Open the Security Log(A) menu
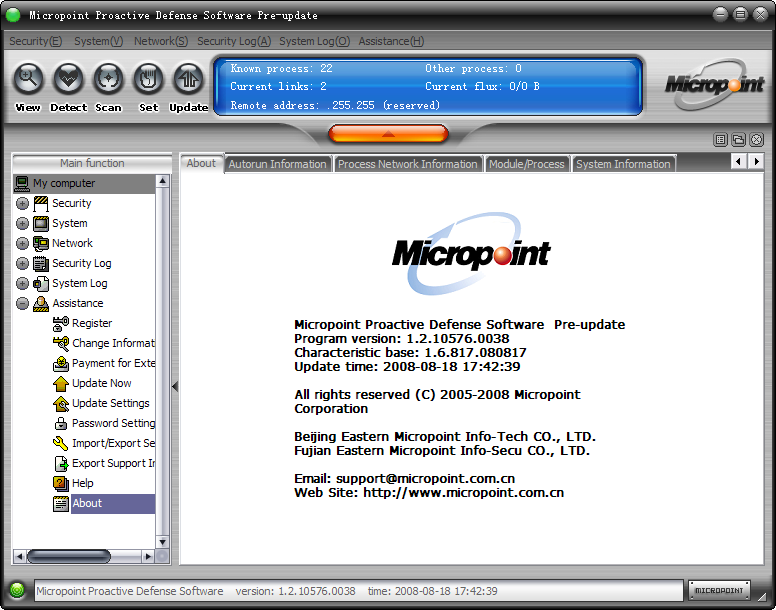776x610 pixels. tap(233, 41)
